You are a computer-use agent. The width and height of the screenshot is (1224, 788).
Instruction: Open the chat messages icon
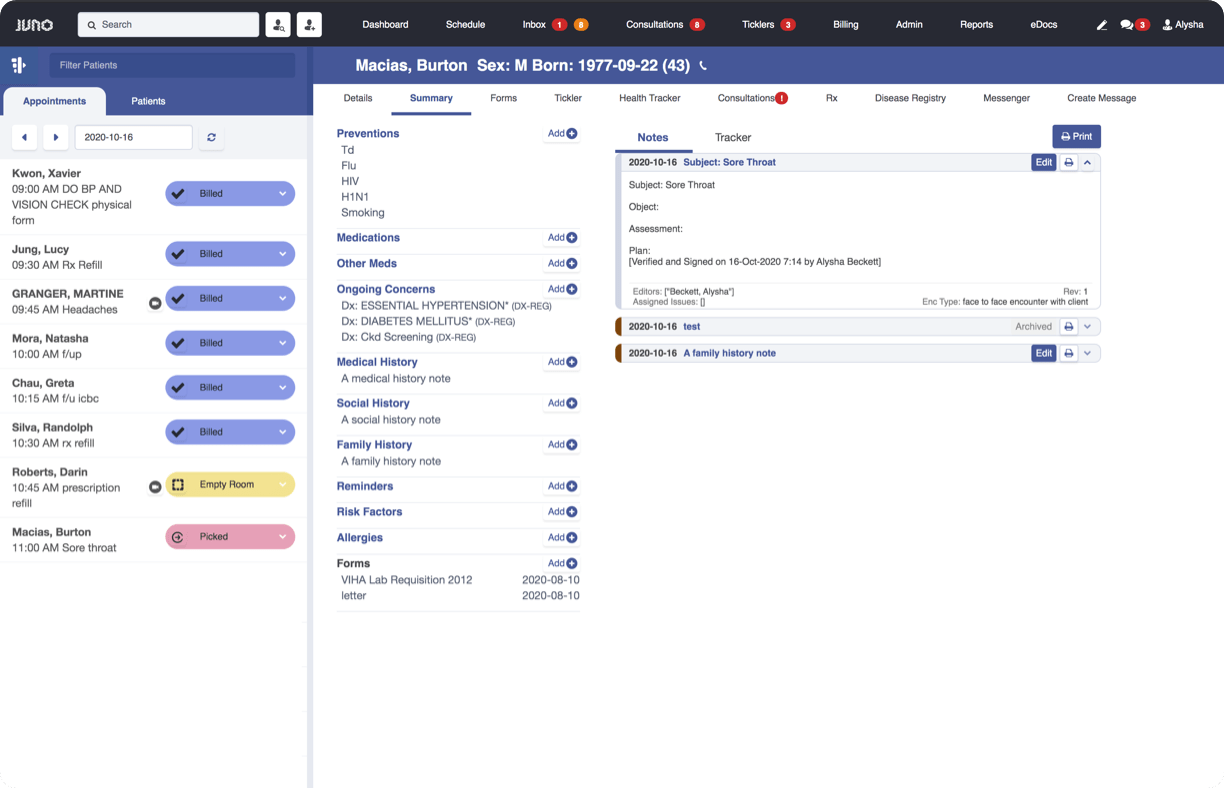(1127, 25)
